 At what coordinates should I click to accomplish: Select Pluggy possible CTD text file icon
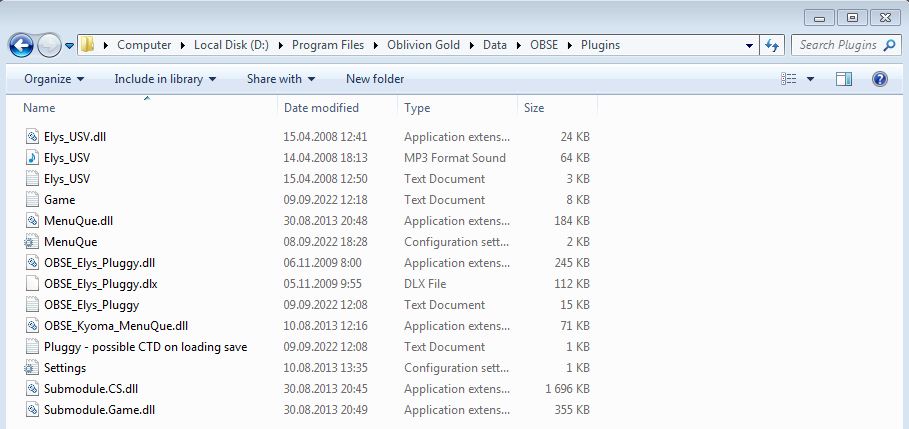click(x=32, y=347)
